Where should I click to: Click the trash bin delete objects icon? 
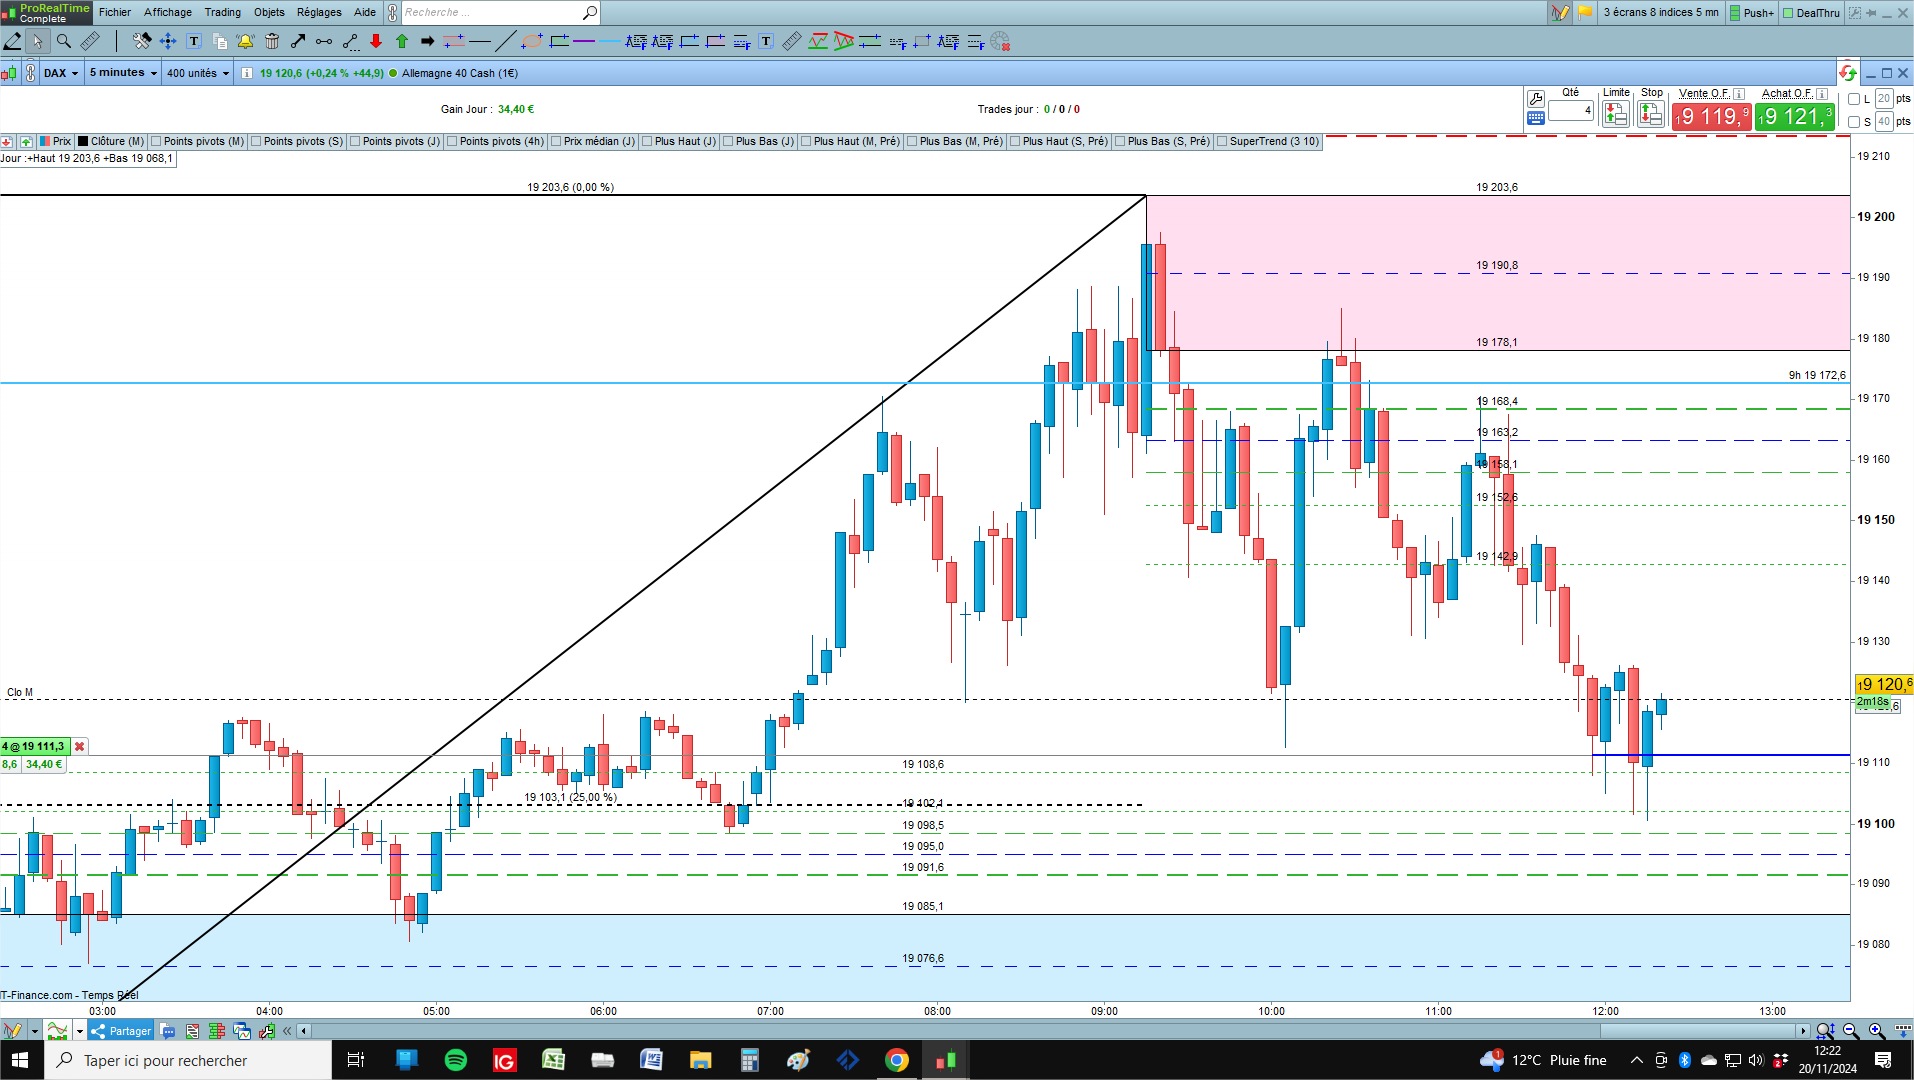(272, 41)
